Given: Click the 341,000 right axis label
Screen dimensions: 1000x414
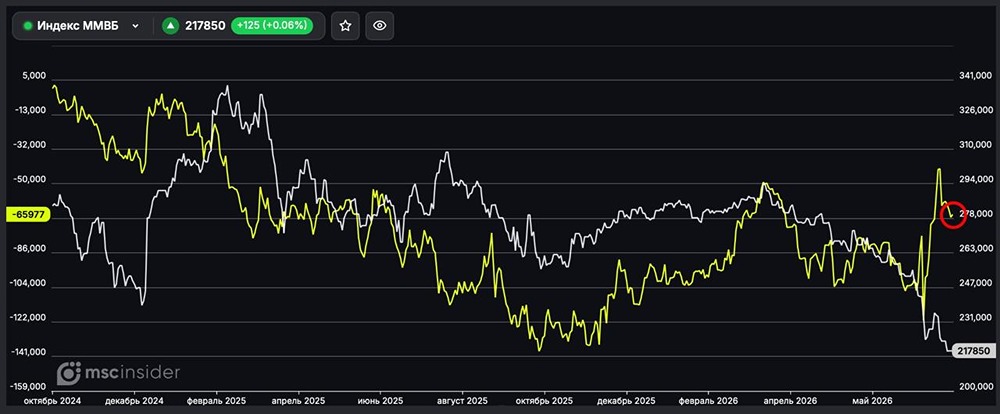Looking at the screenshot, I should tap(974, 77).
